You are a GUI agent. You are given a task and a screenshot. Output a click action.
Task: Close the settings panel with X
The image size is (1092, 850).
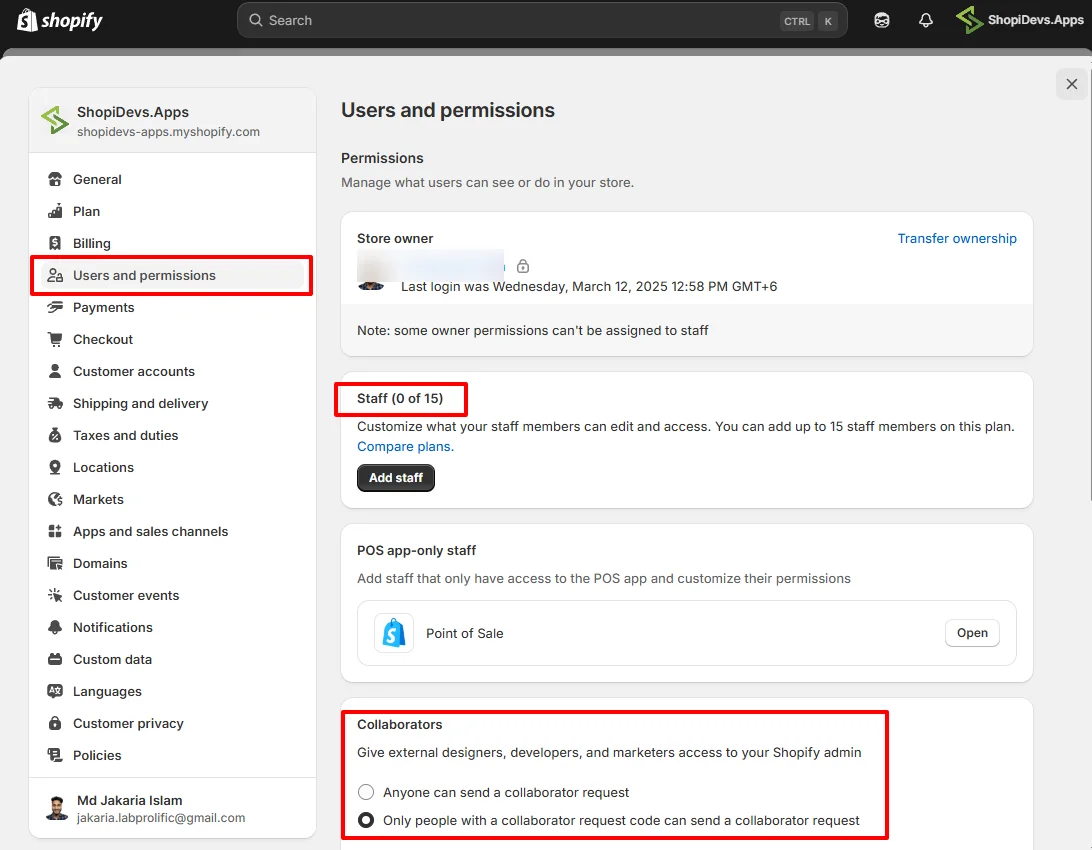[x=1072, y=84]
